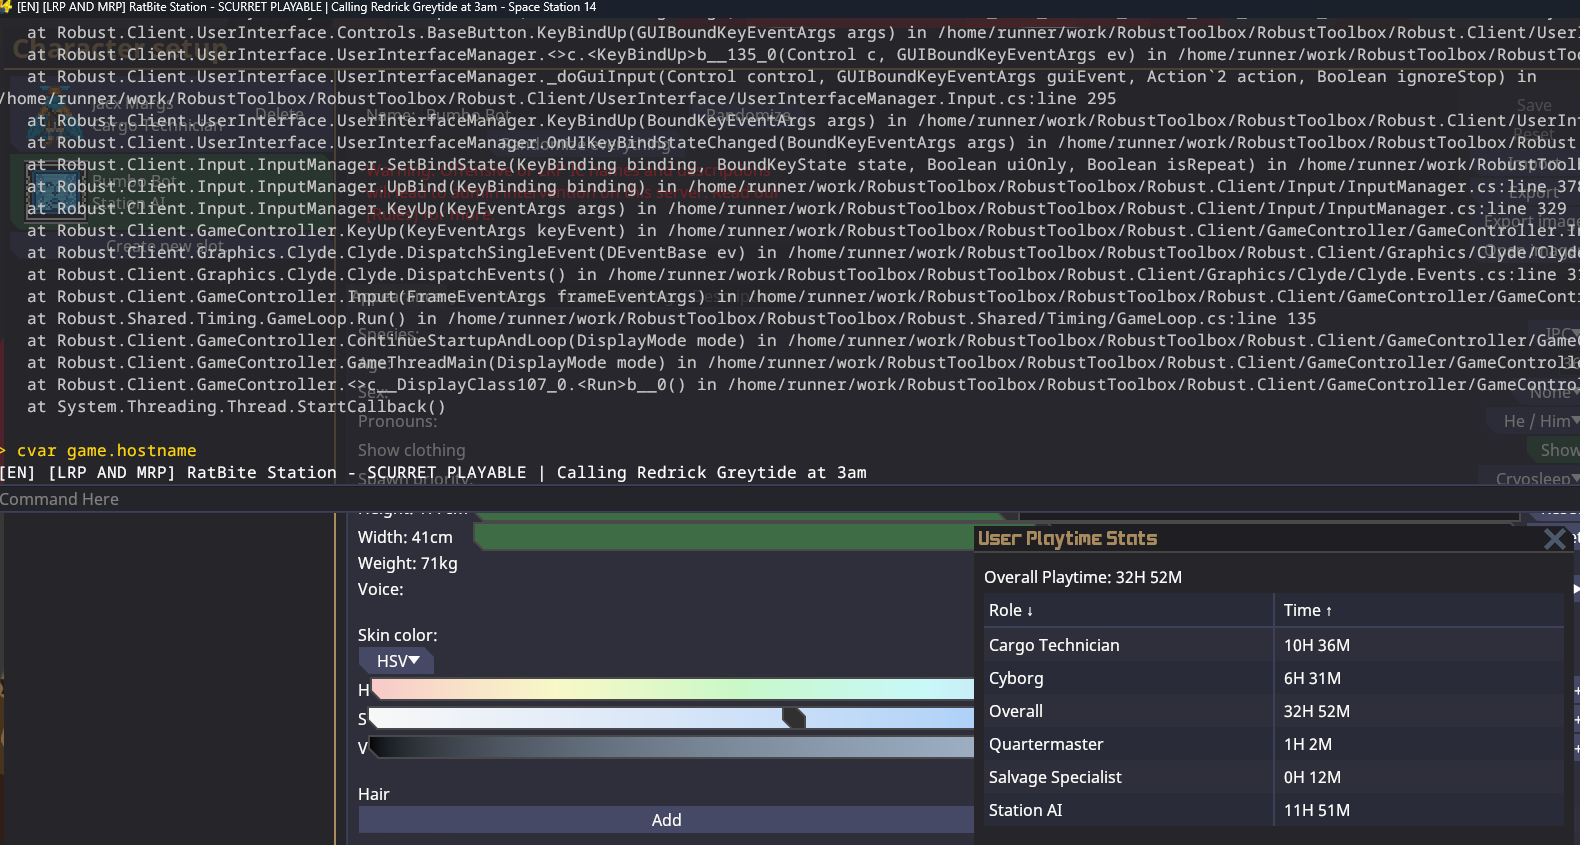Image resolution: width=1580 pixels, height=845 pixels.
Task: Click the value V grayscale slider
Action: pyautogui.click(x=670, y=747)
